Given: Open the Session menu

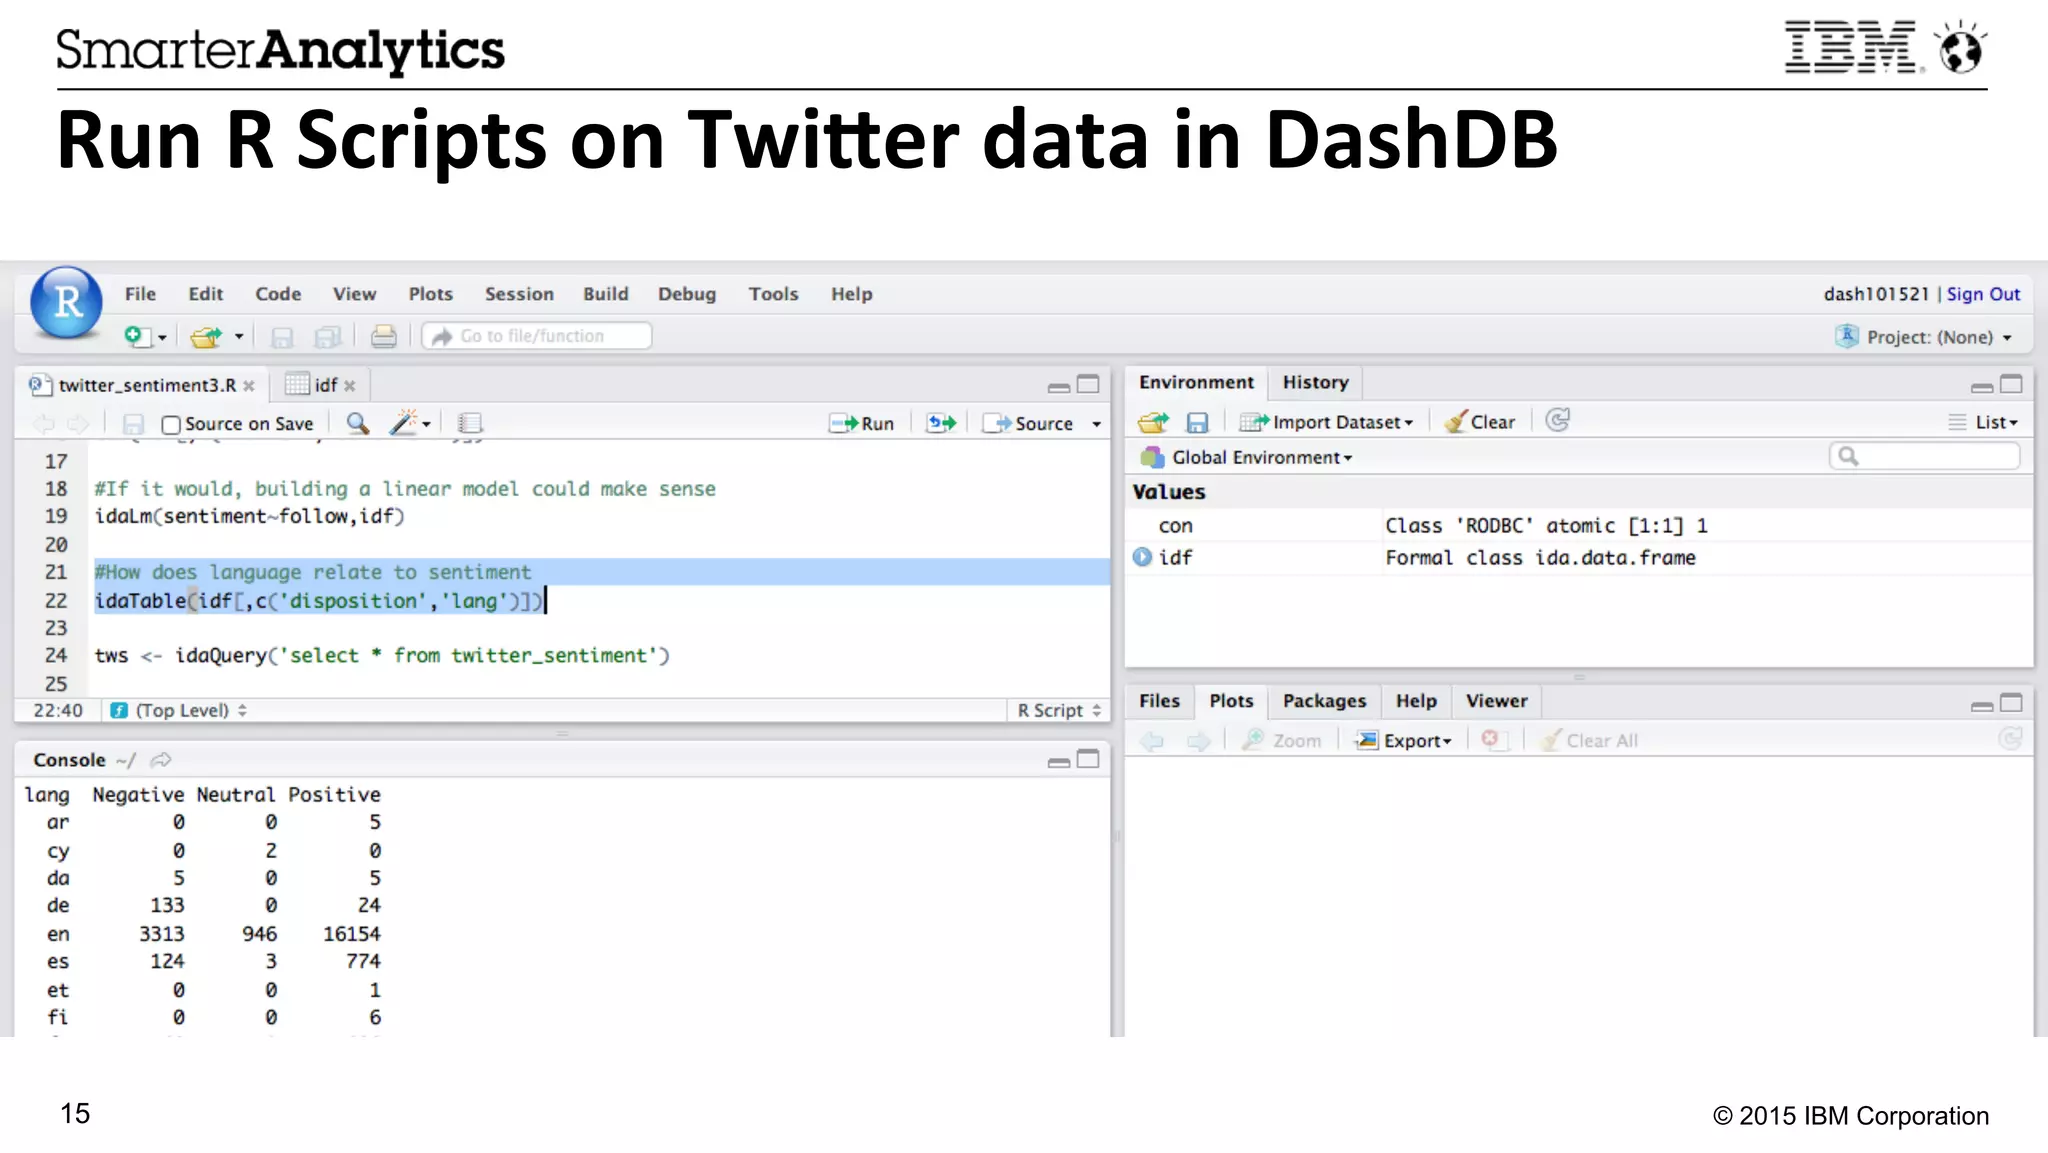Looking at the screenshot, I should pyautogui.click(x=519, y=294).
